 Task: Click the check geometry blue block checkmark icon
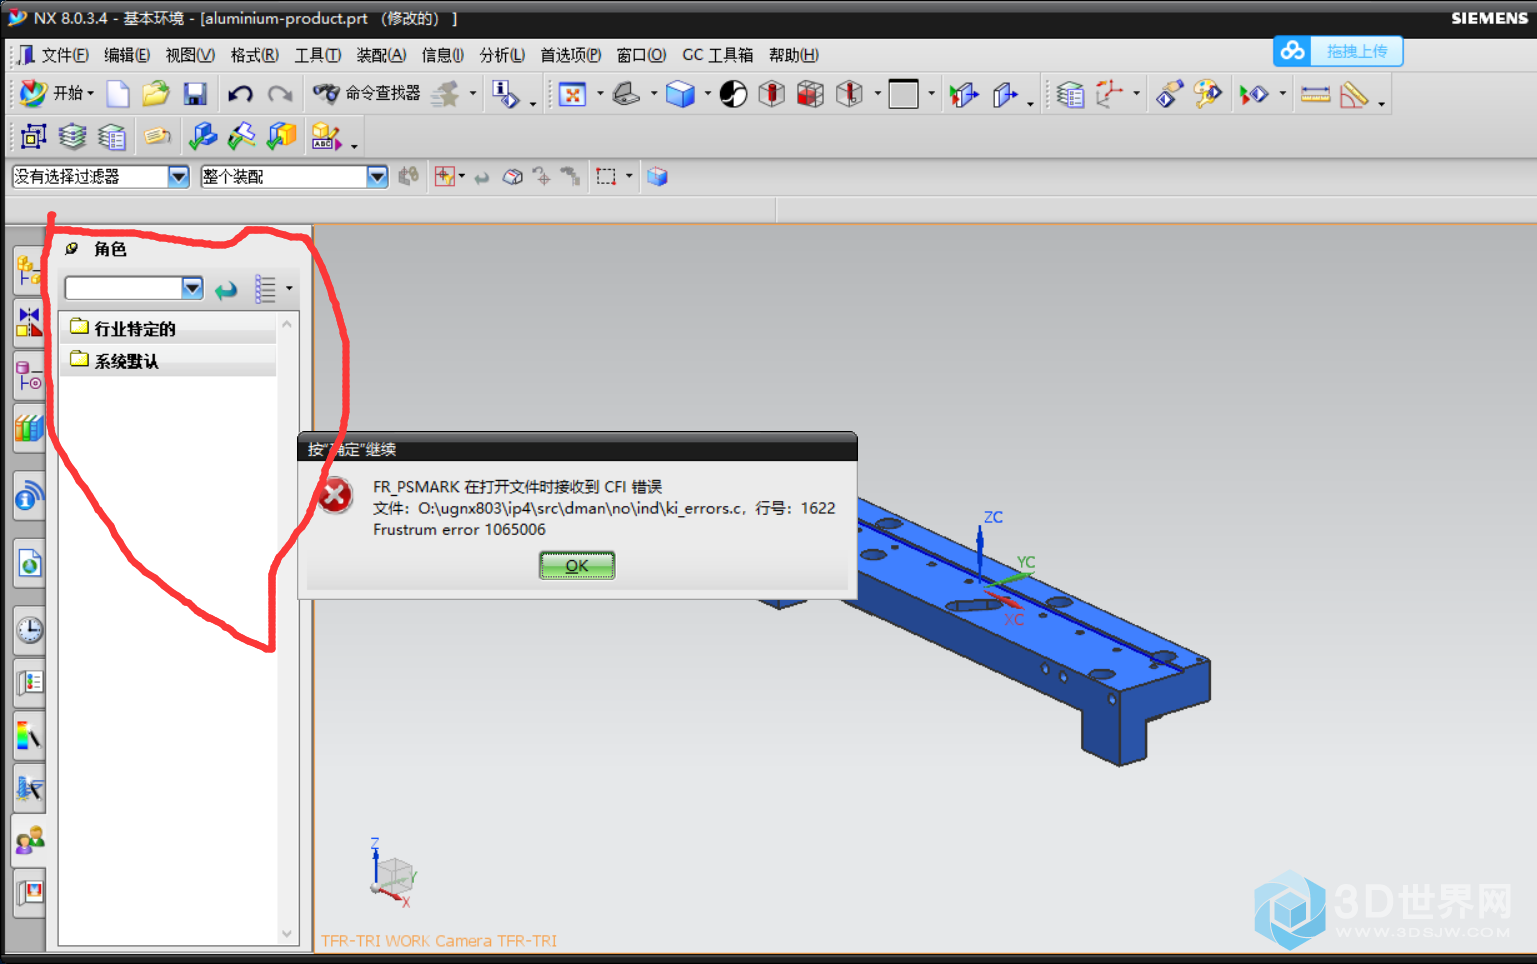click(203, 136)
